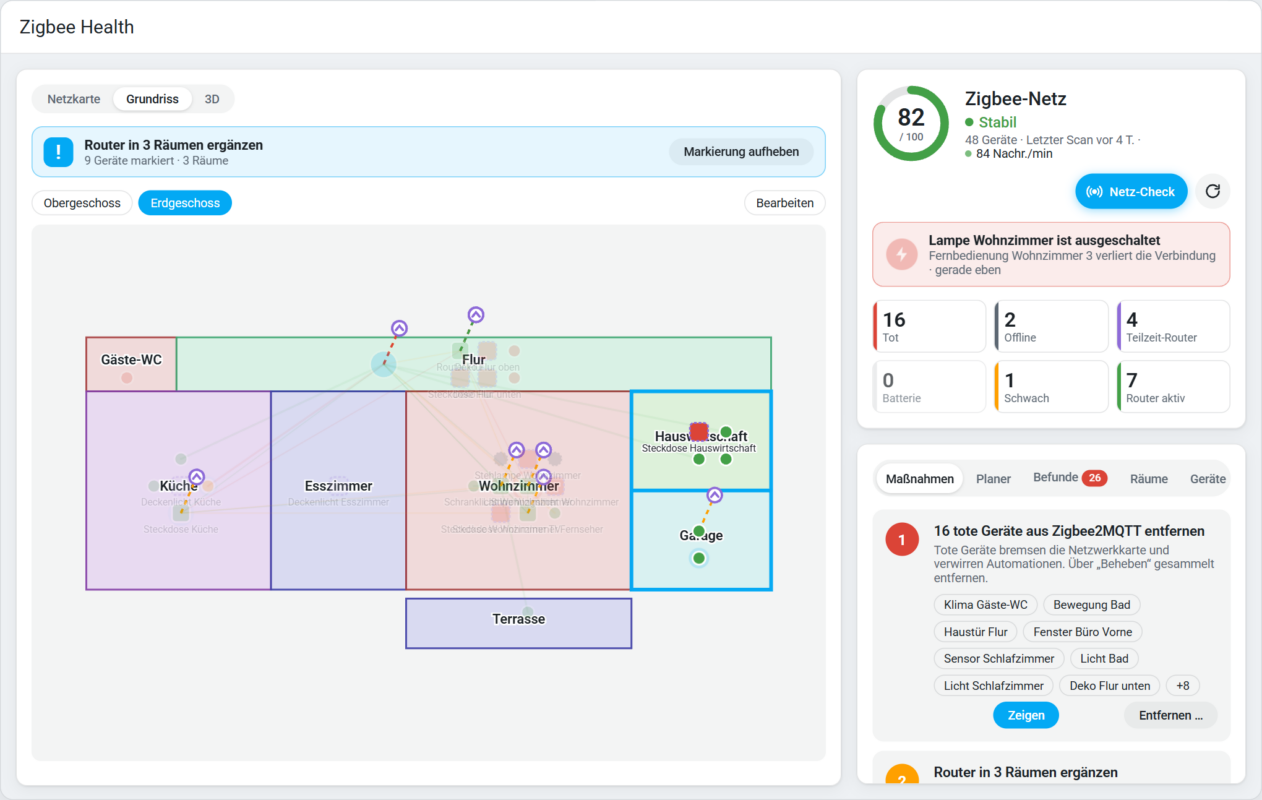
Task: Open the Entfernen … action
Action: (x=1171, y=715)
